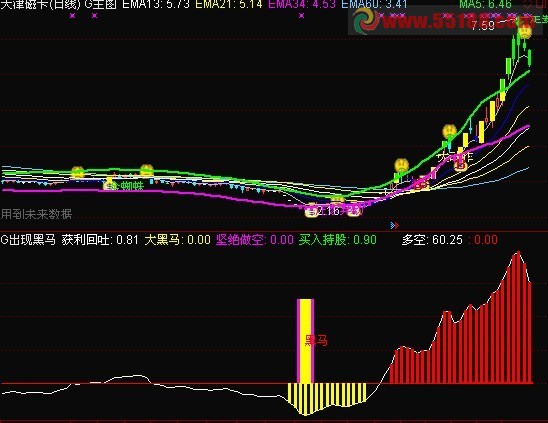The height and width of the screenshot is (423, 548).
Task: Click the EMA21: 5.14 indicator value
Action: click(x=229, y=4)
